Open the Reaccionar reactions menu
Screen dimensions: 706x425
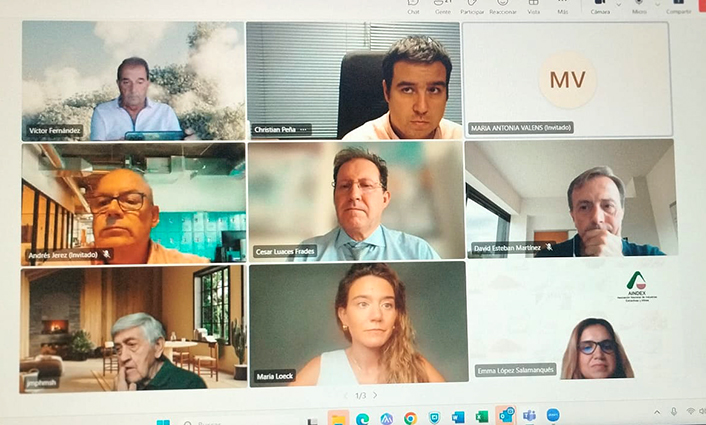click(503, 7)
